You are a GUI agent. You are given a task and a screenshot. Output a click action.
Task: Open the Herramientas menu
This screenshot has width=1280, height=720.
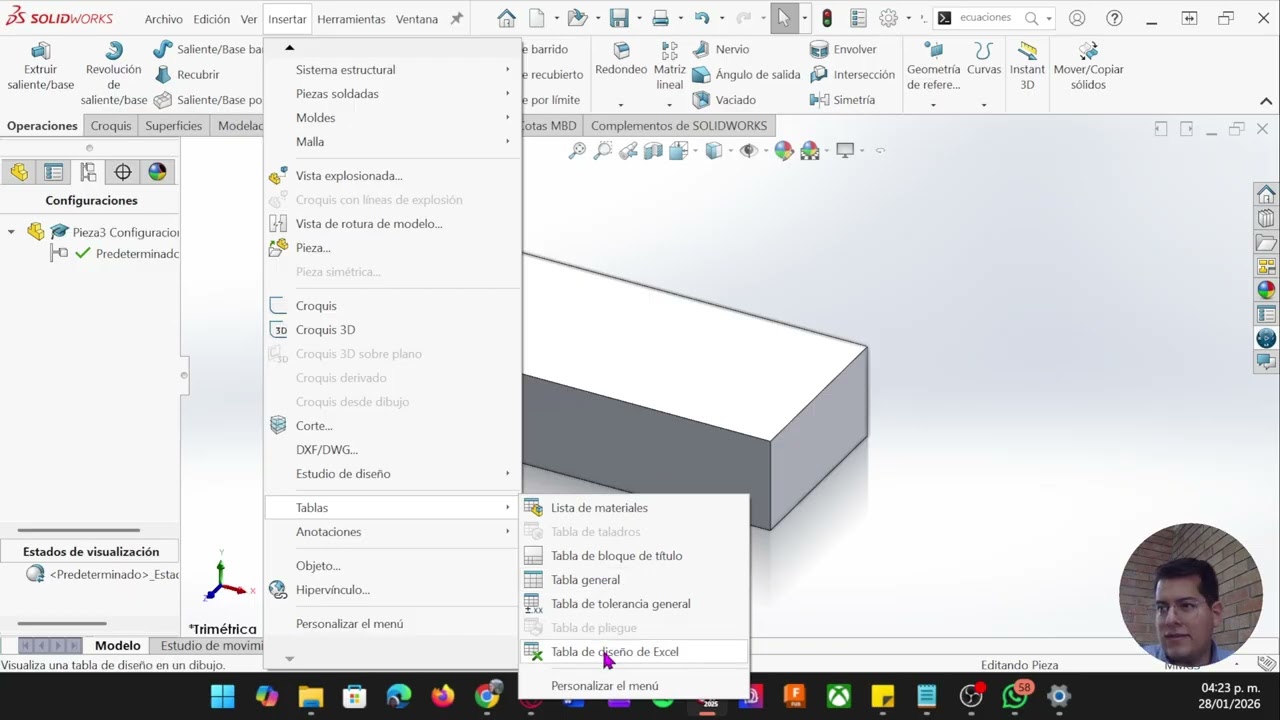tap(351, 19)
